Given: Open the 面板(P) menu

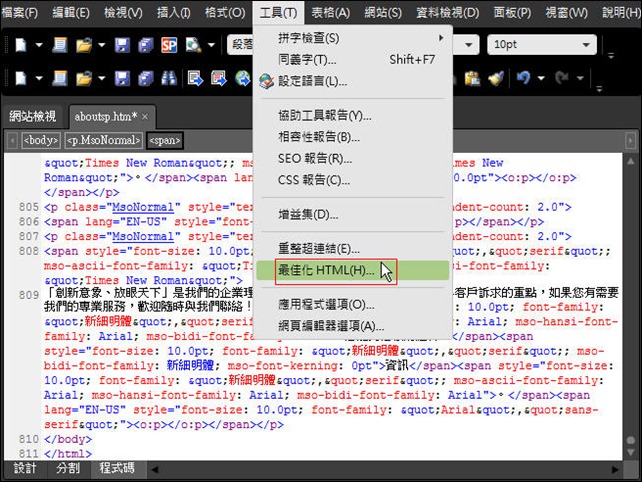Looking at the screenshot, I should [512, 13].
